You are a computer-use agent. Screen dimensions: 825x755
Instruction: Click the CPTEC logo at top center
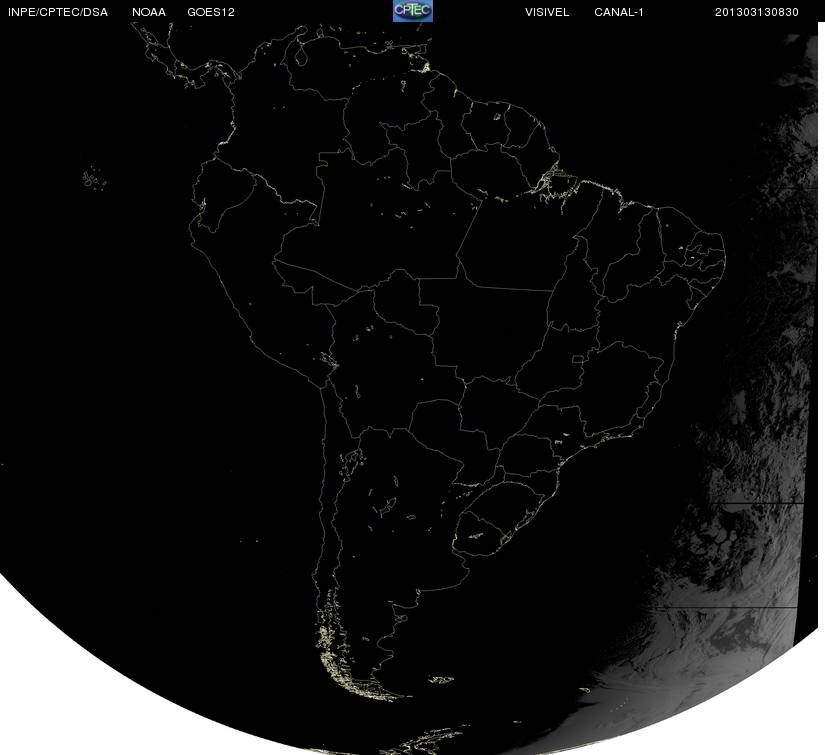coord(413,11)
